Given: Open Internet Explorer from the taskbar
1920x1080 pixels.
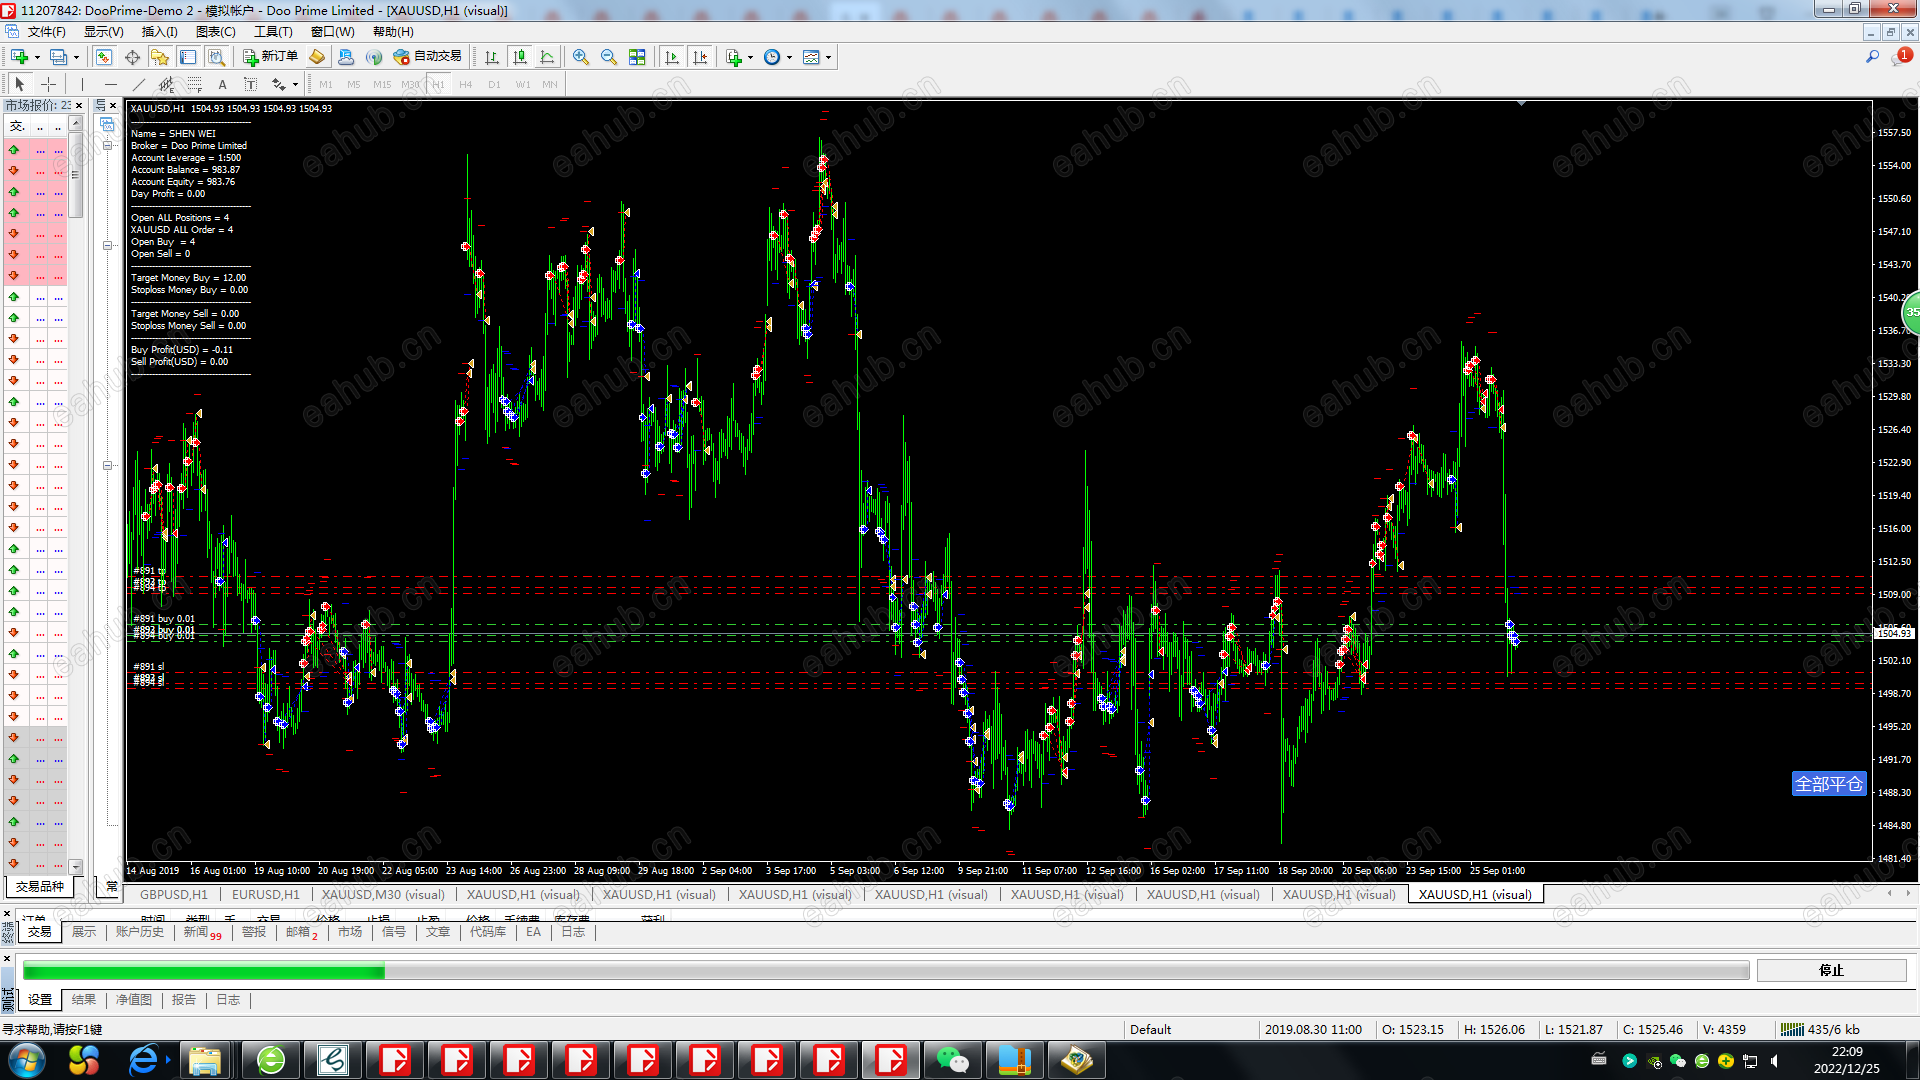Looking at the screenshot, I should coord(143,1060).
